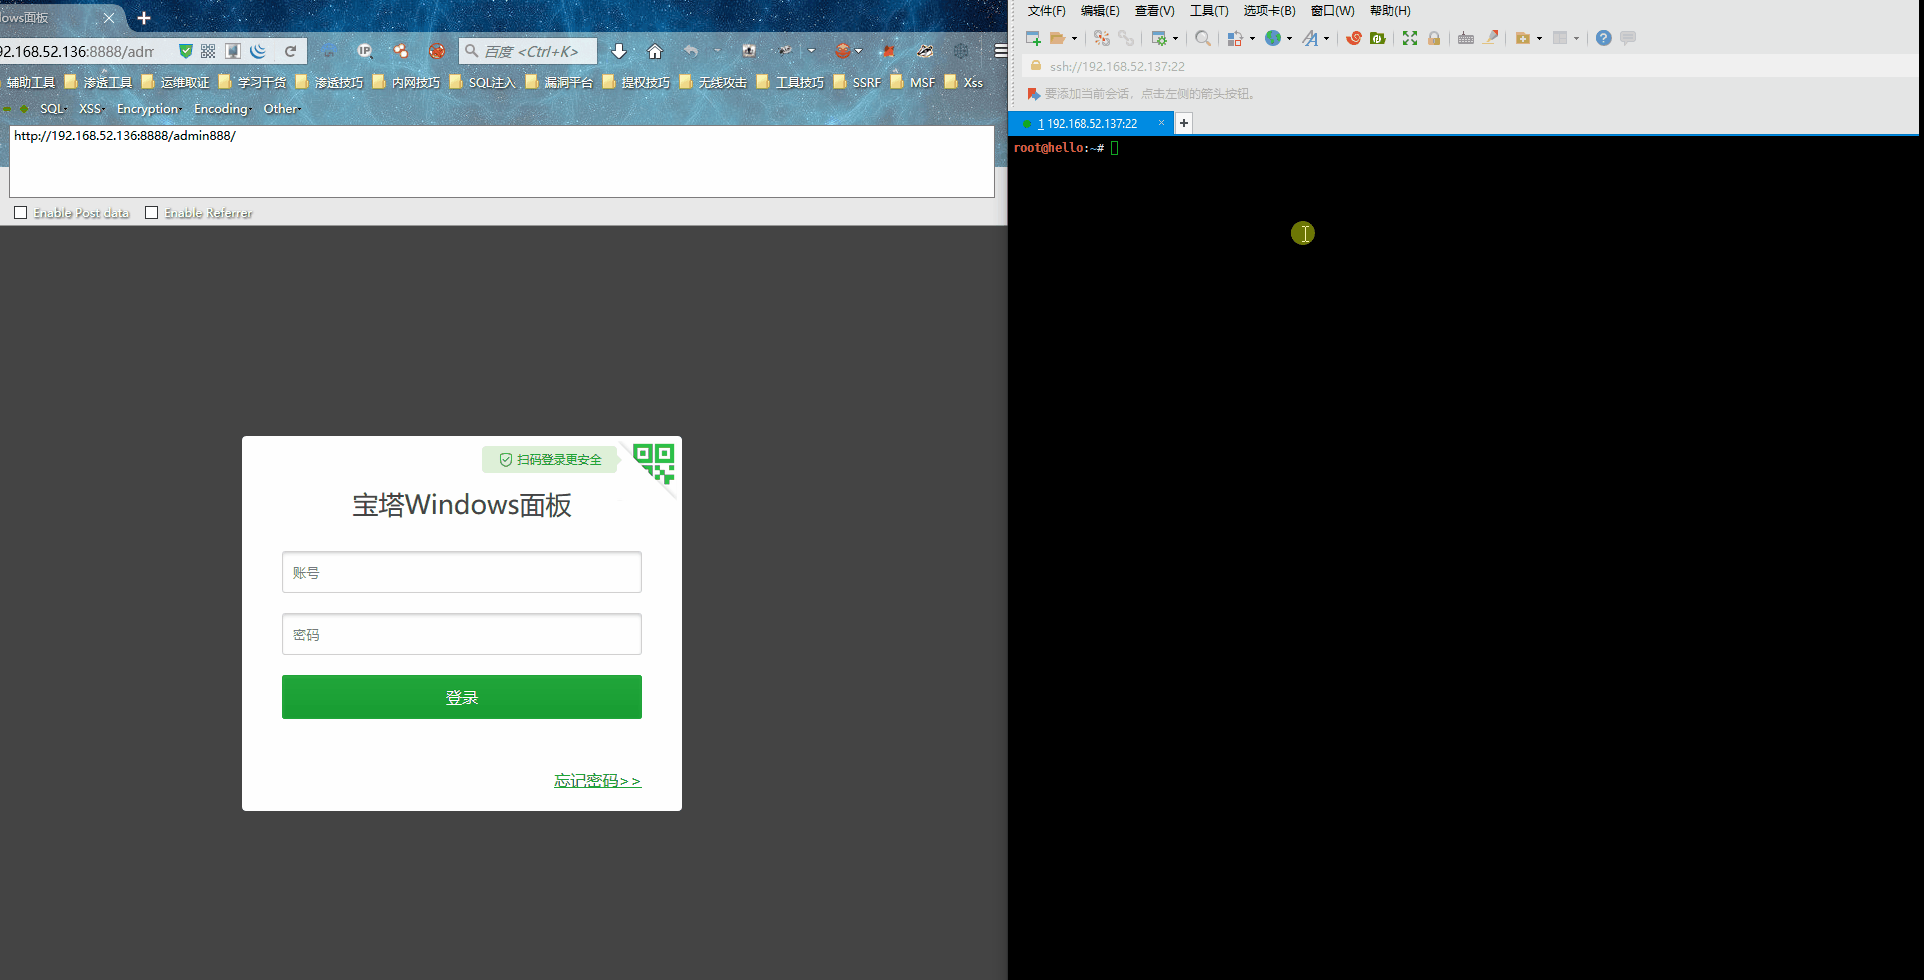Expand the Encryption dropdown in HackBar
Viewport: 1924px width, 980px height.
(x=149, y=109)
